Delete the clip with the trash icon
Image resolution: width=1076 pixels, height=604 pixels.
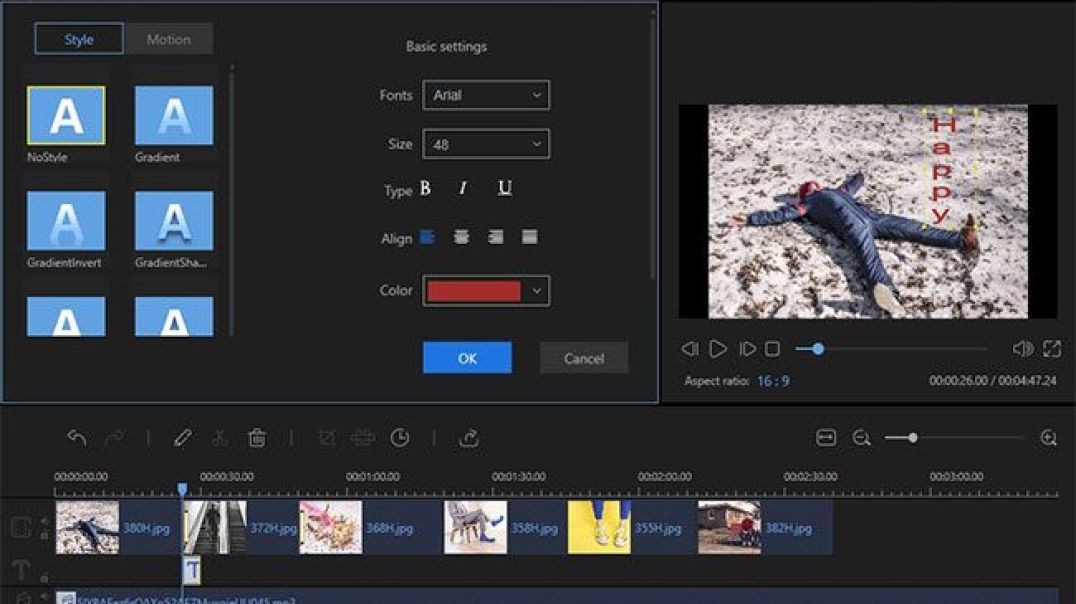257,438
